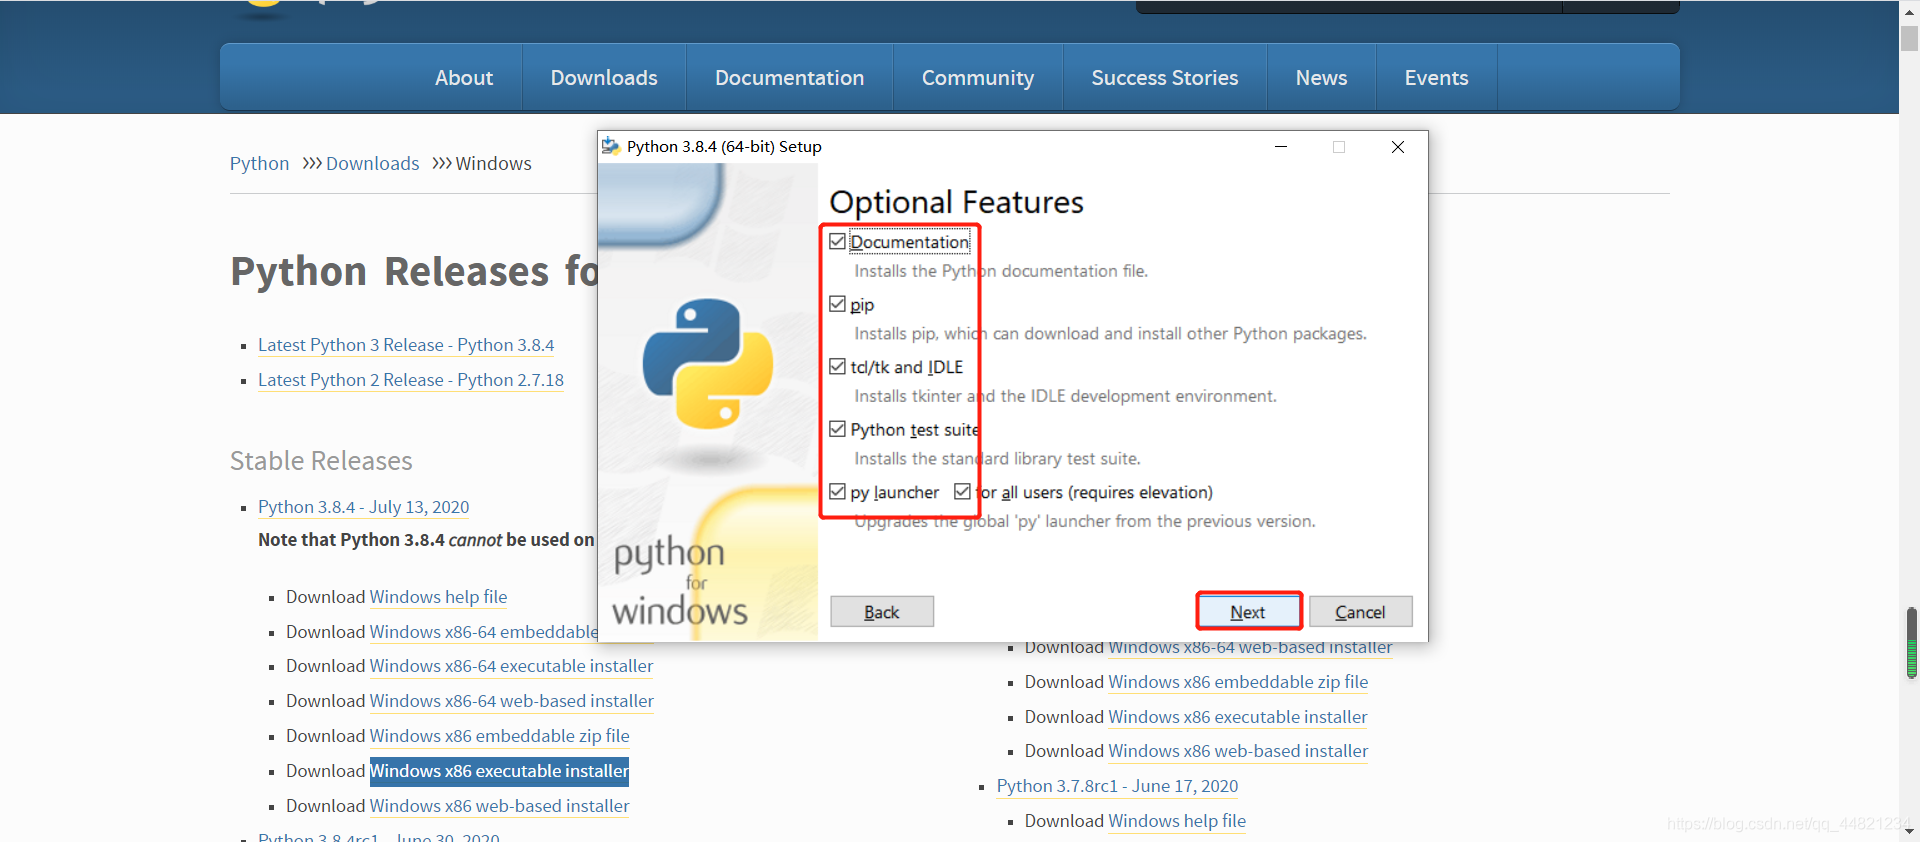Click Next in Python Setup
This screenshot has width=1920, height=842.
coord(1248,612)
